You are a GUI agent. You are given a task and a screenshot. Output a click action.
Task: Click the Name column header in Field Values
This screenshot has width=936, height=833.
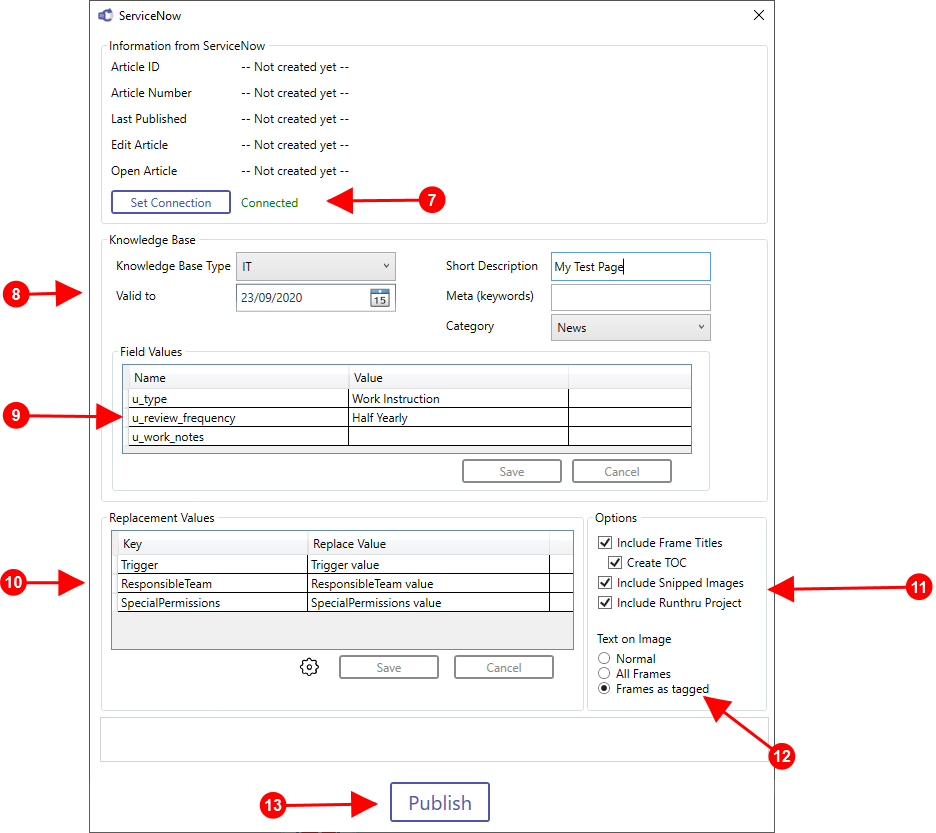pos(238,377)
